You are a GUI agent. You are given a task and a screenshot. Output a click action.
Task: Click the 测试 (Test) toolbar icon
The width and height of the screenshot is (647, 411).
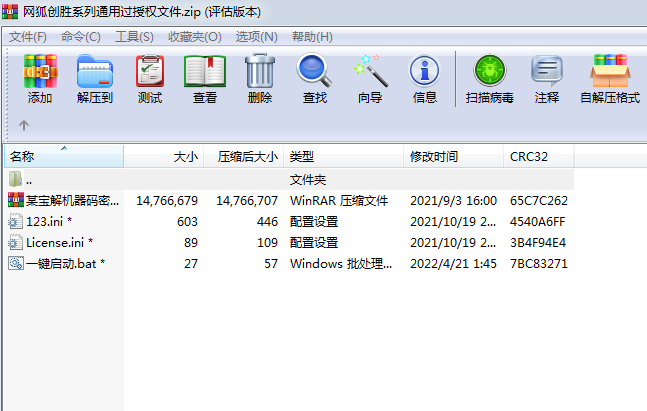tap(150, 78)
